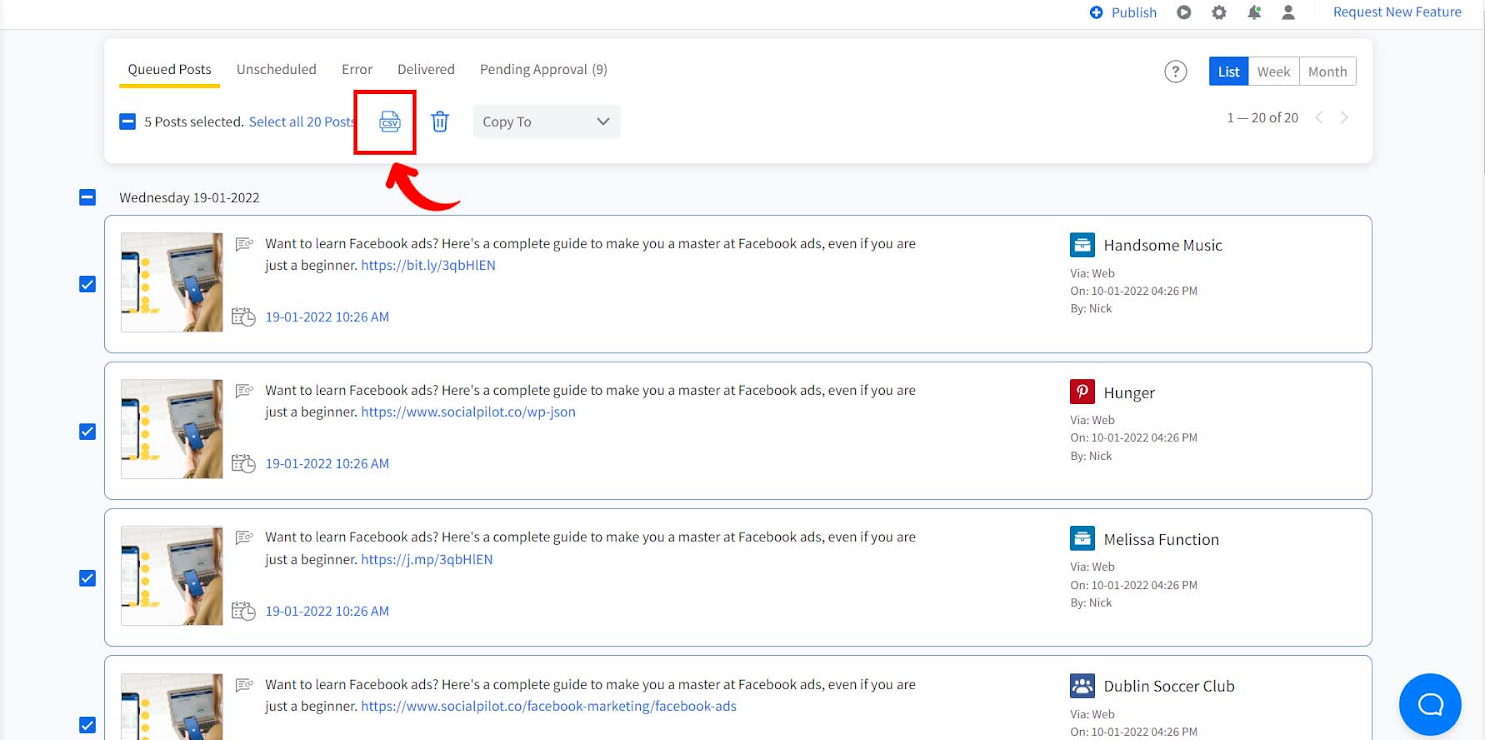This screenshot has height=740, width=1485.
Task: Uncheck the Handsome Music post checkbox
Action: point(87,284)
